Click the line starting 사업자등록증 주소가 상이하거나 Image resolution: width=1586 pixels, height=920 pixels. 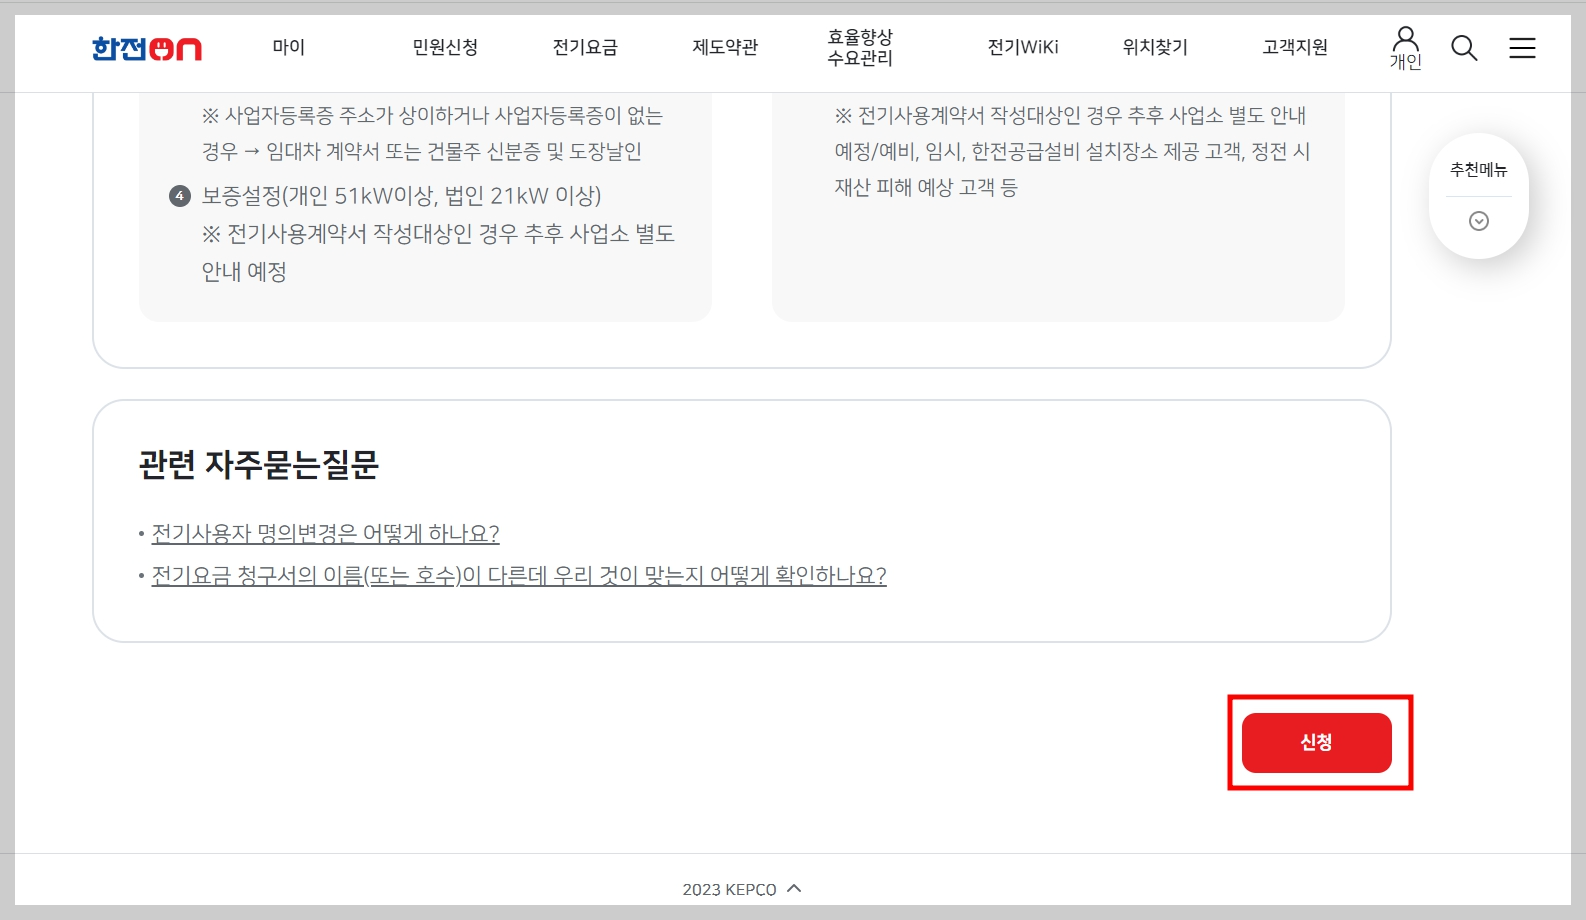[x=432, y=116]
